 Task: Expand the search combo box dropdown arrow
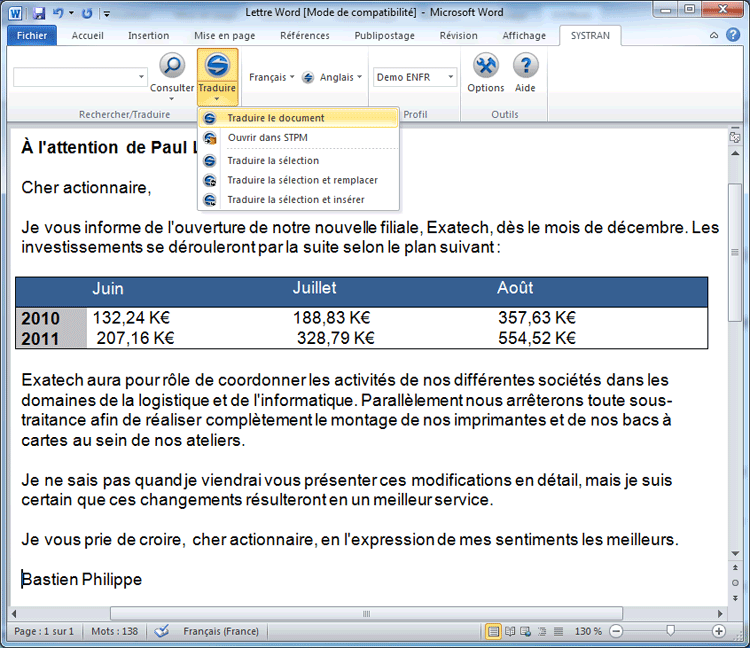pos(141,77)
